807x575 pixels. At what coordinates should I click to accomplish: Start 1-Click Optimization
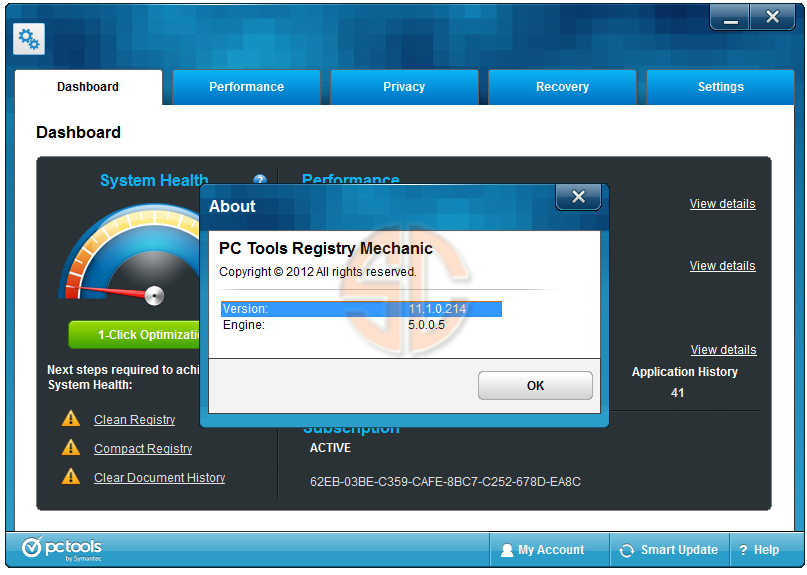click(x=135, y=335)
